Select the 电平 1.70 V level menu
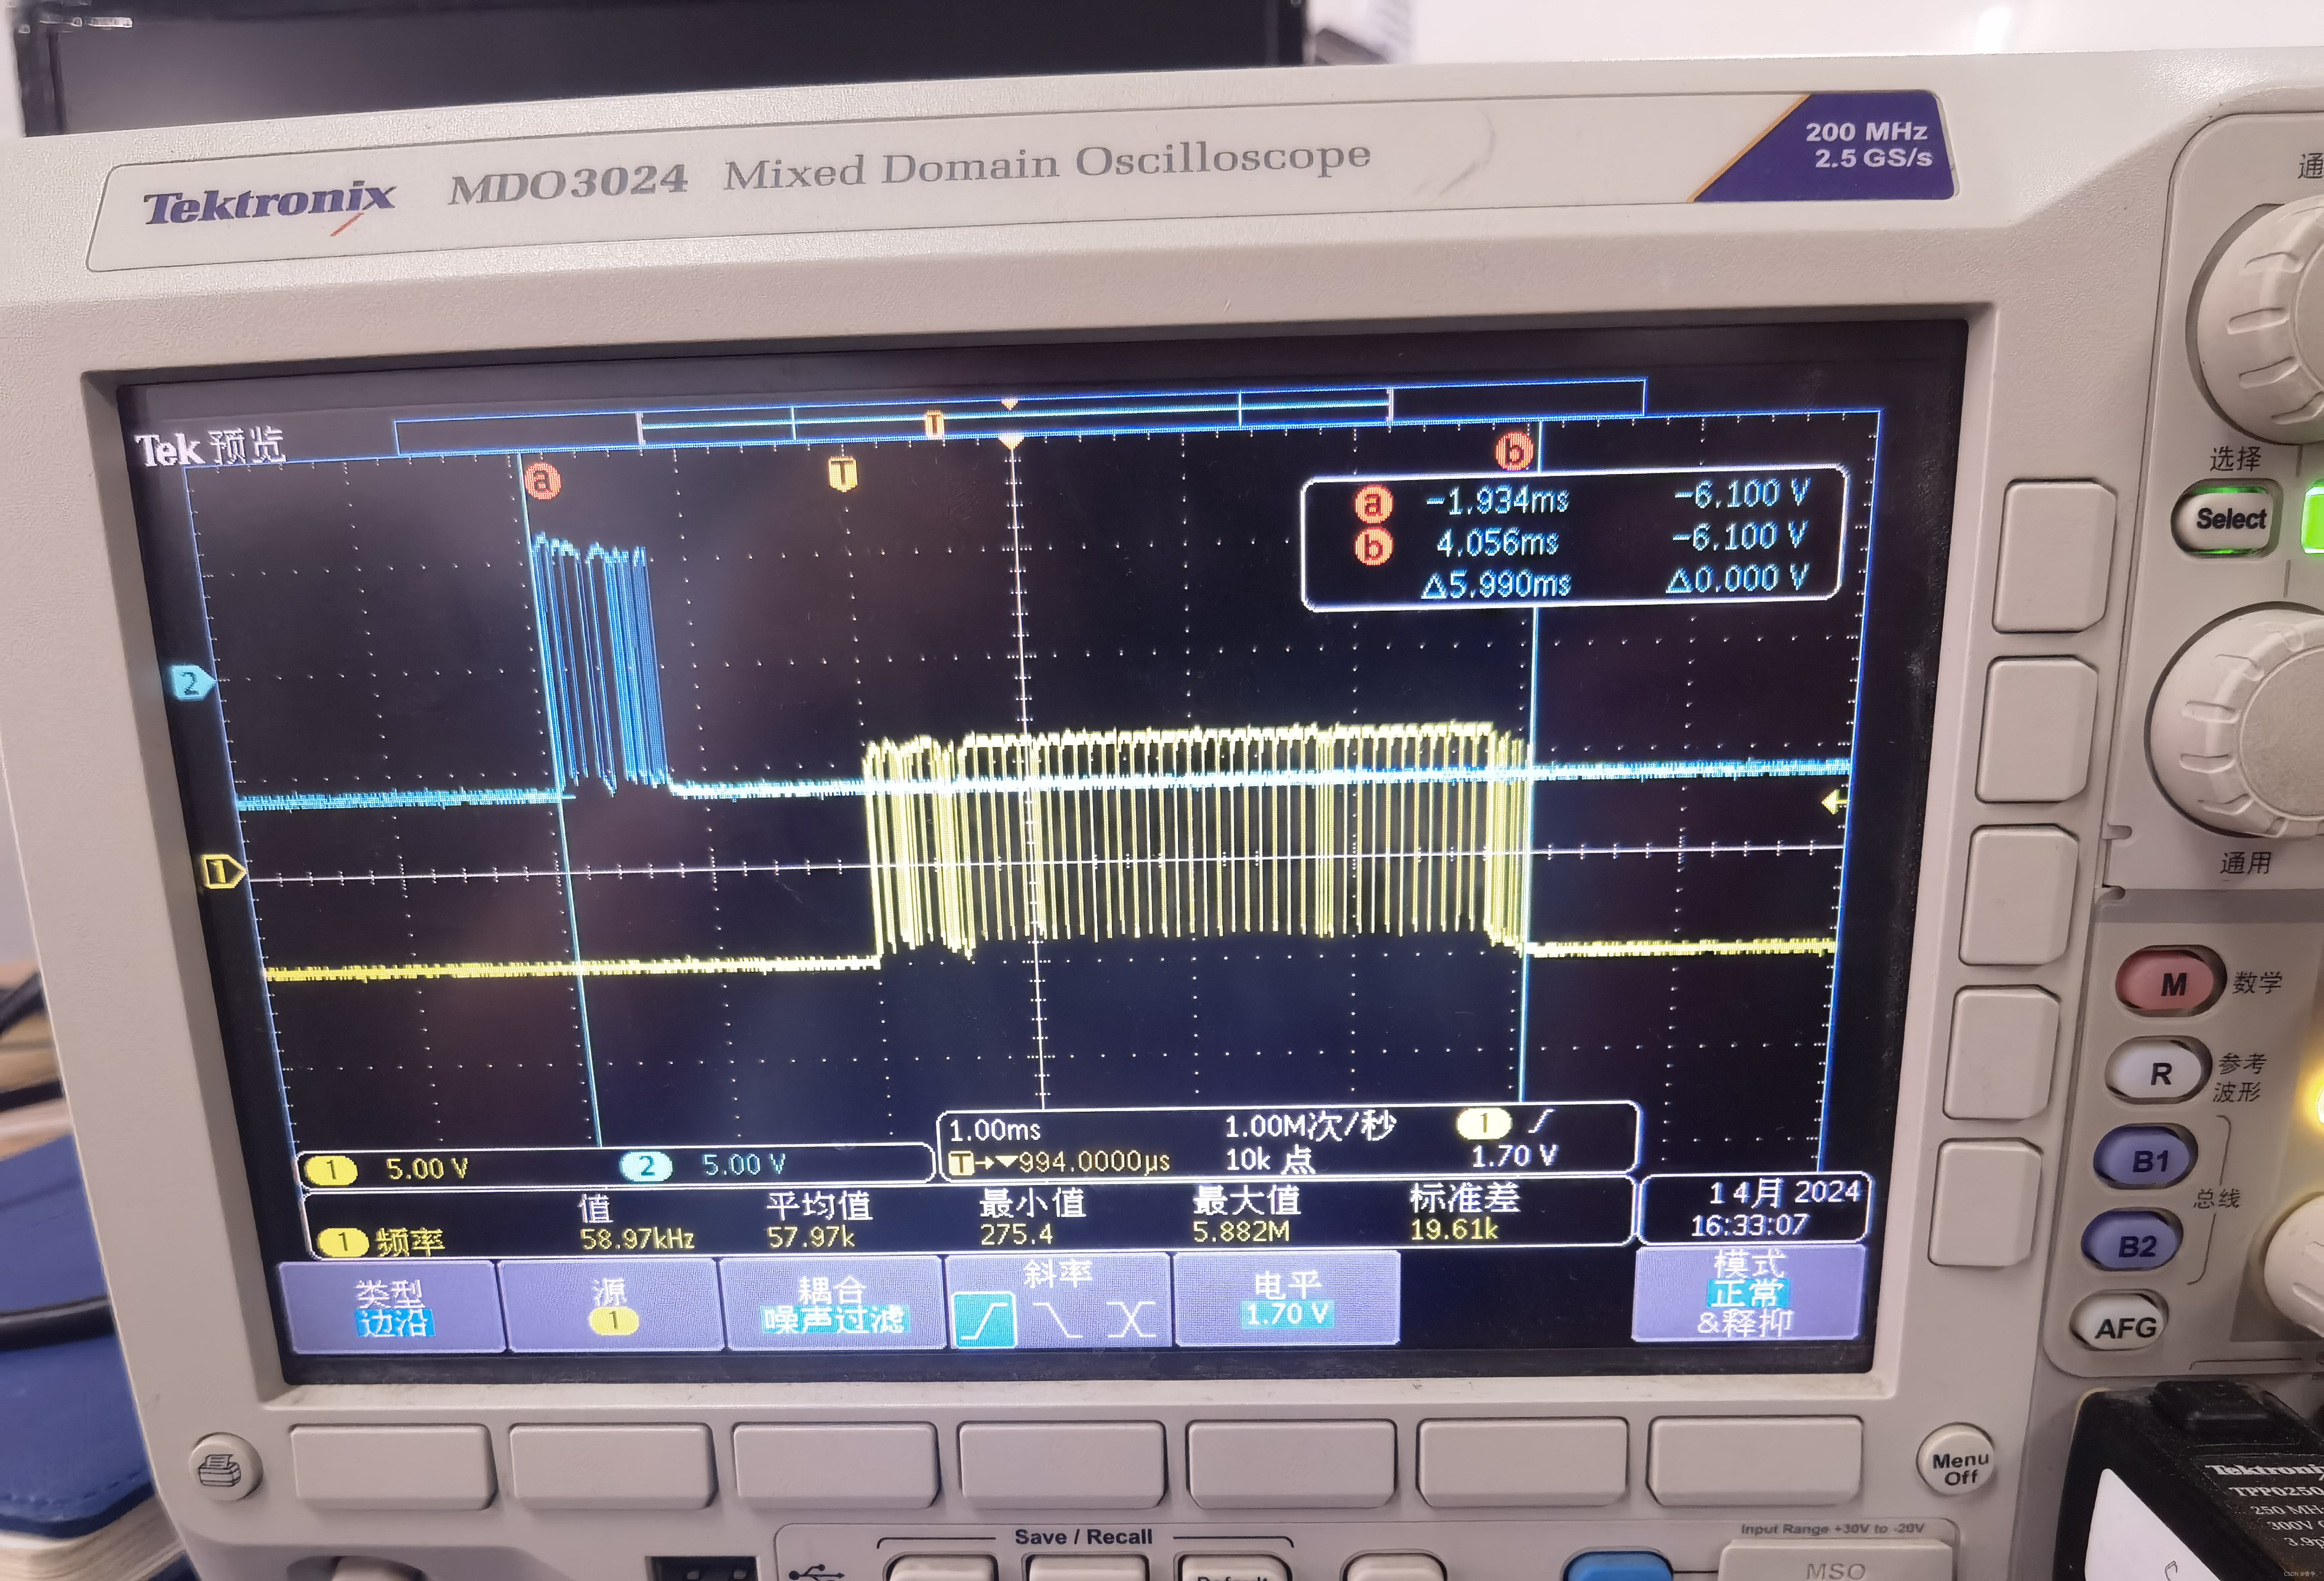This screenshot has height=1581, width=2324. [1287, 1298]
